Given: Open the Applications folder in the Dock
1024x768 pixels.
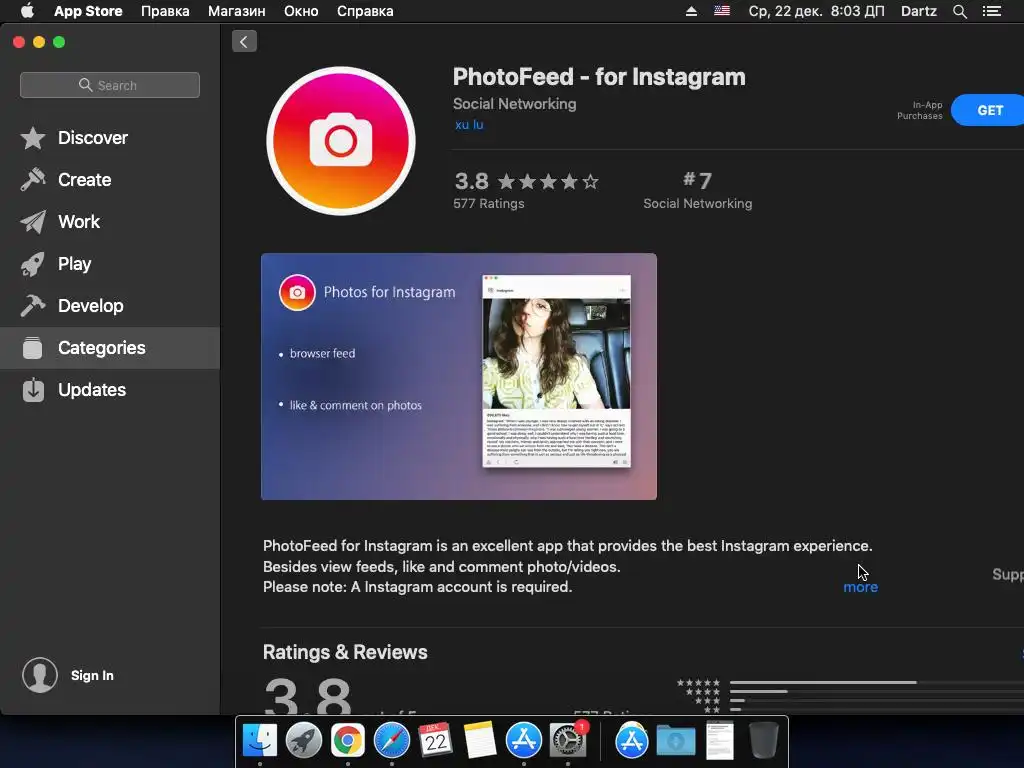Looking at the screenshot, I should coord(632,741).
